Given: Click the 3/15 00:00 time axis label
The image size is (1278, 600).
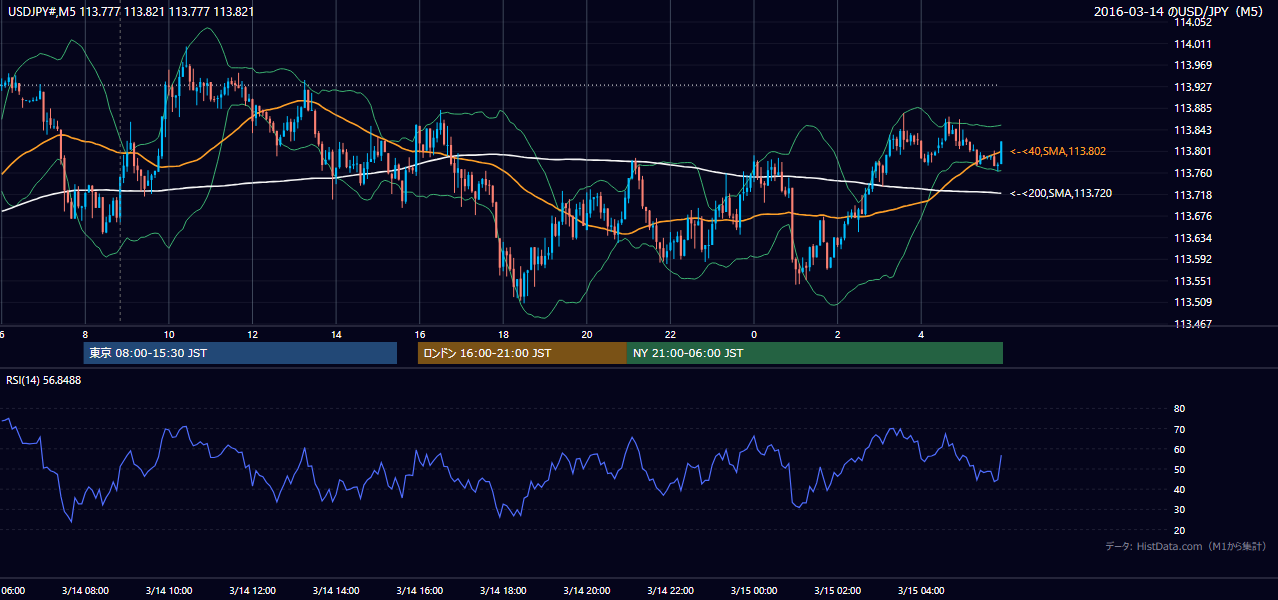Looking at the screenshot, I should pos(754,590).
